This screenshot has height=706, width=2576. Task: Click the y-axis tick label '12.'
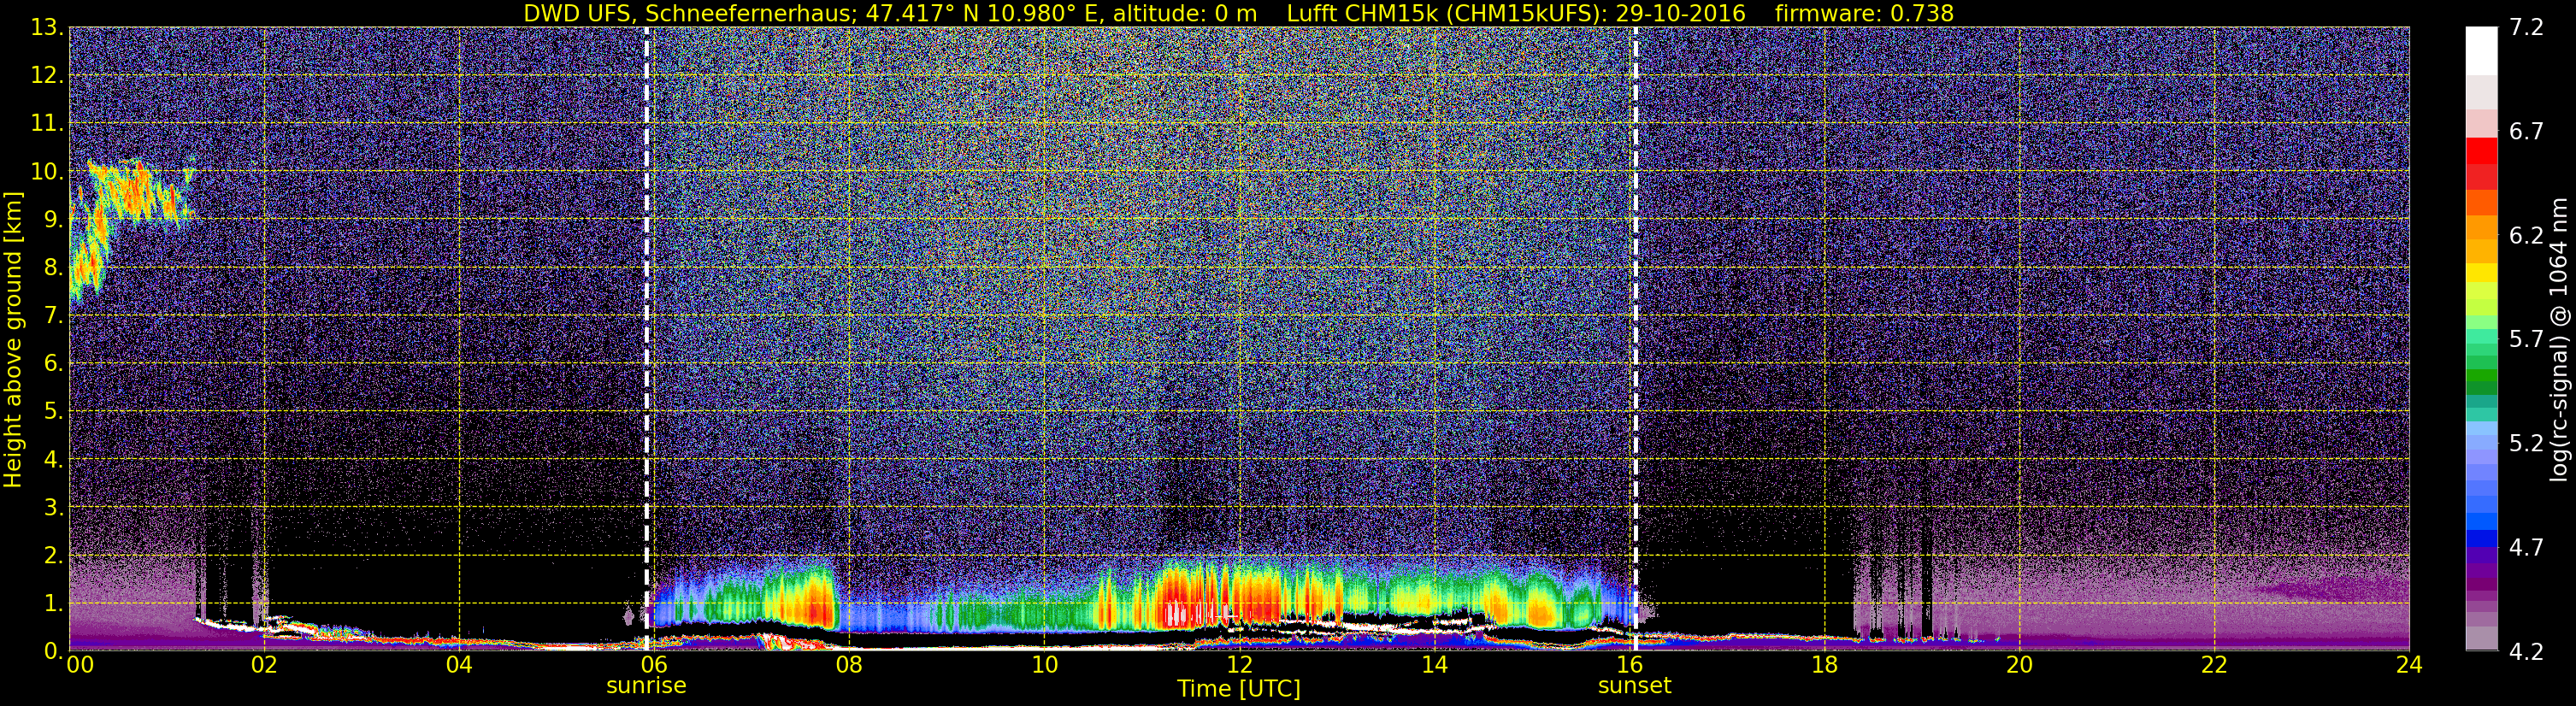click(x=47, y=75)
